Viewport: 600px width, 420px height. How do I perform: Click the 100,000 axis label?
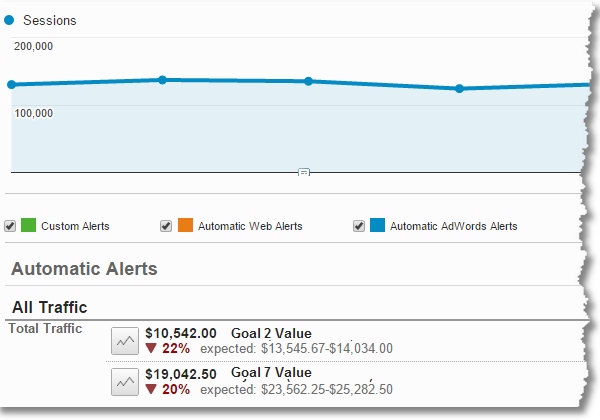34,113
